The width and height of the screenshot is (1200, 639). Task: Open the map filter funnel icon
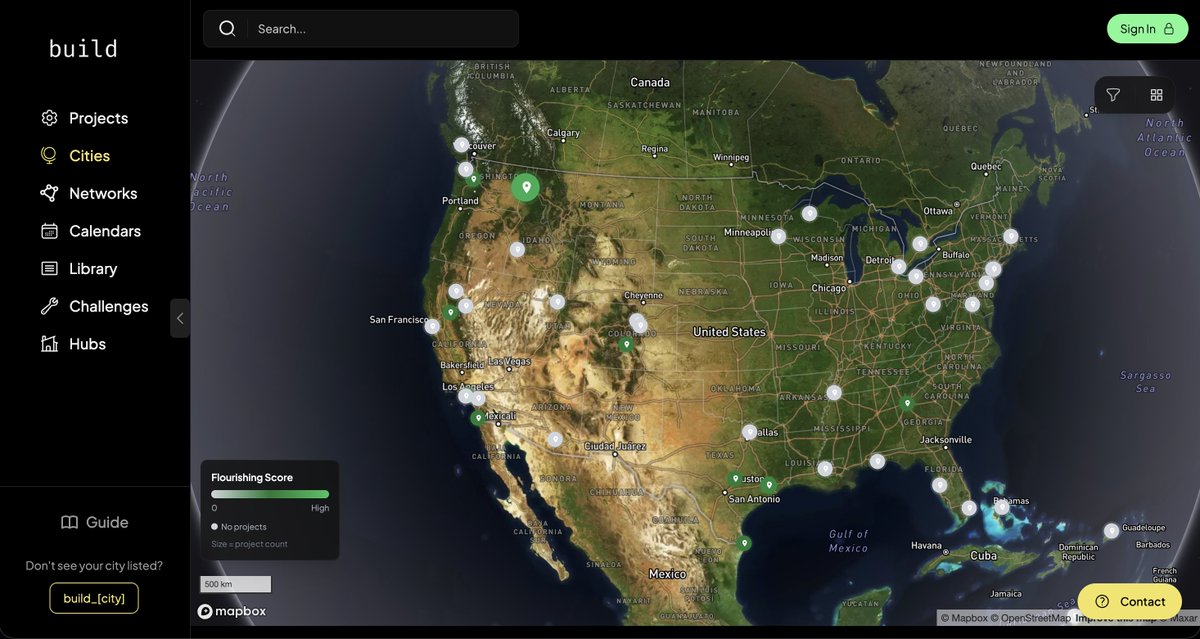(x=1113, y=95)
